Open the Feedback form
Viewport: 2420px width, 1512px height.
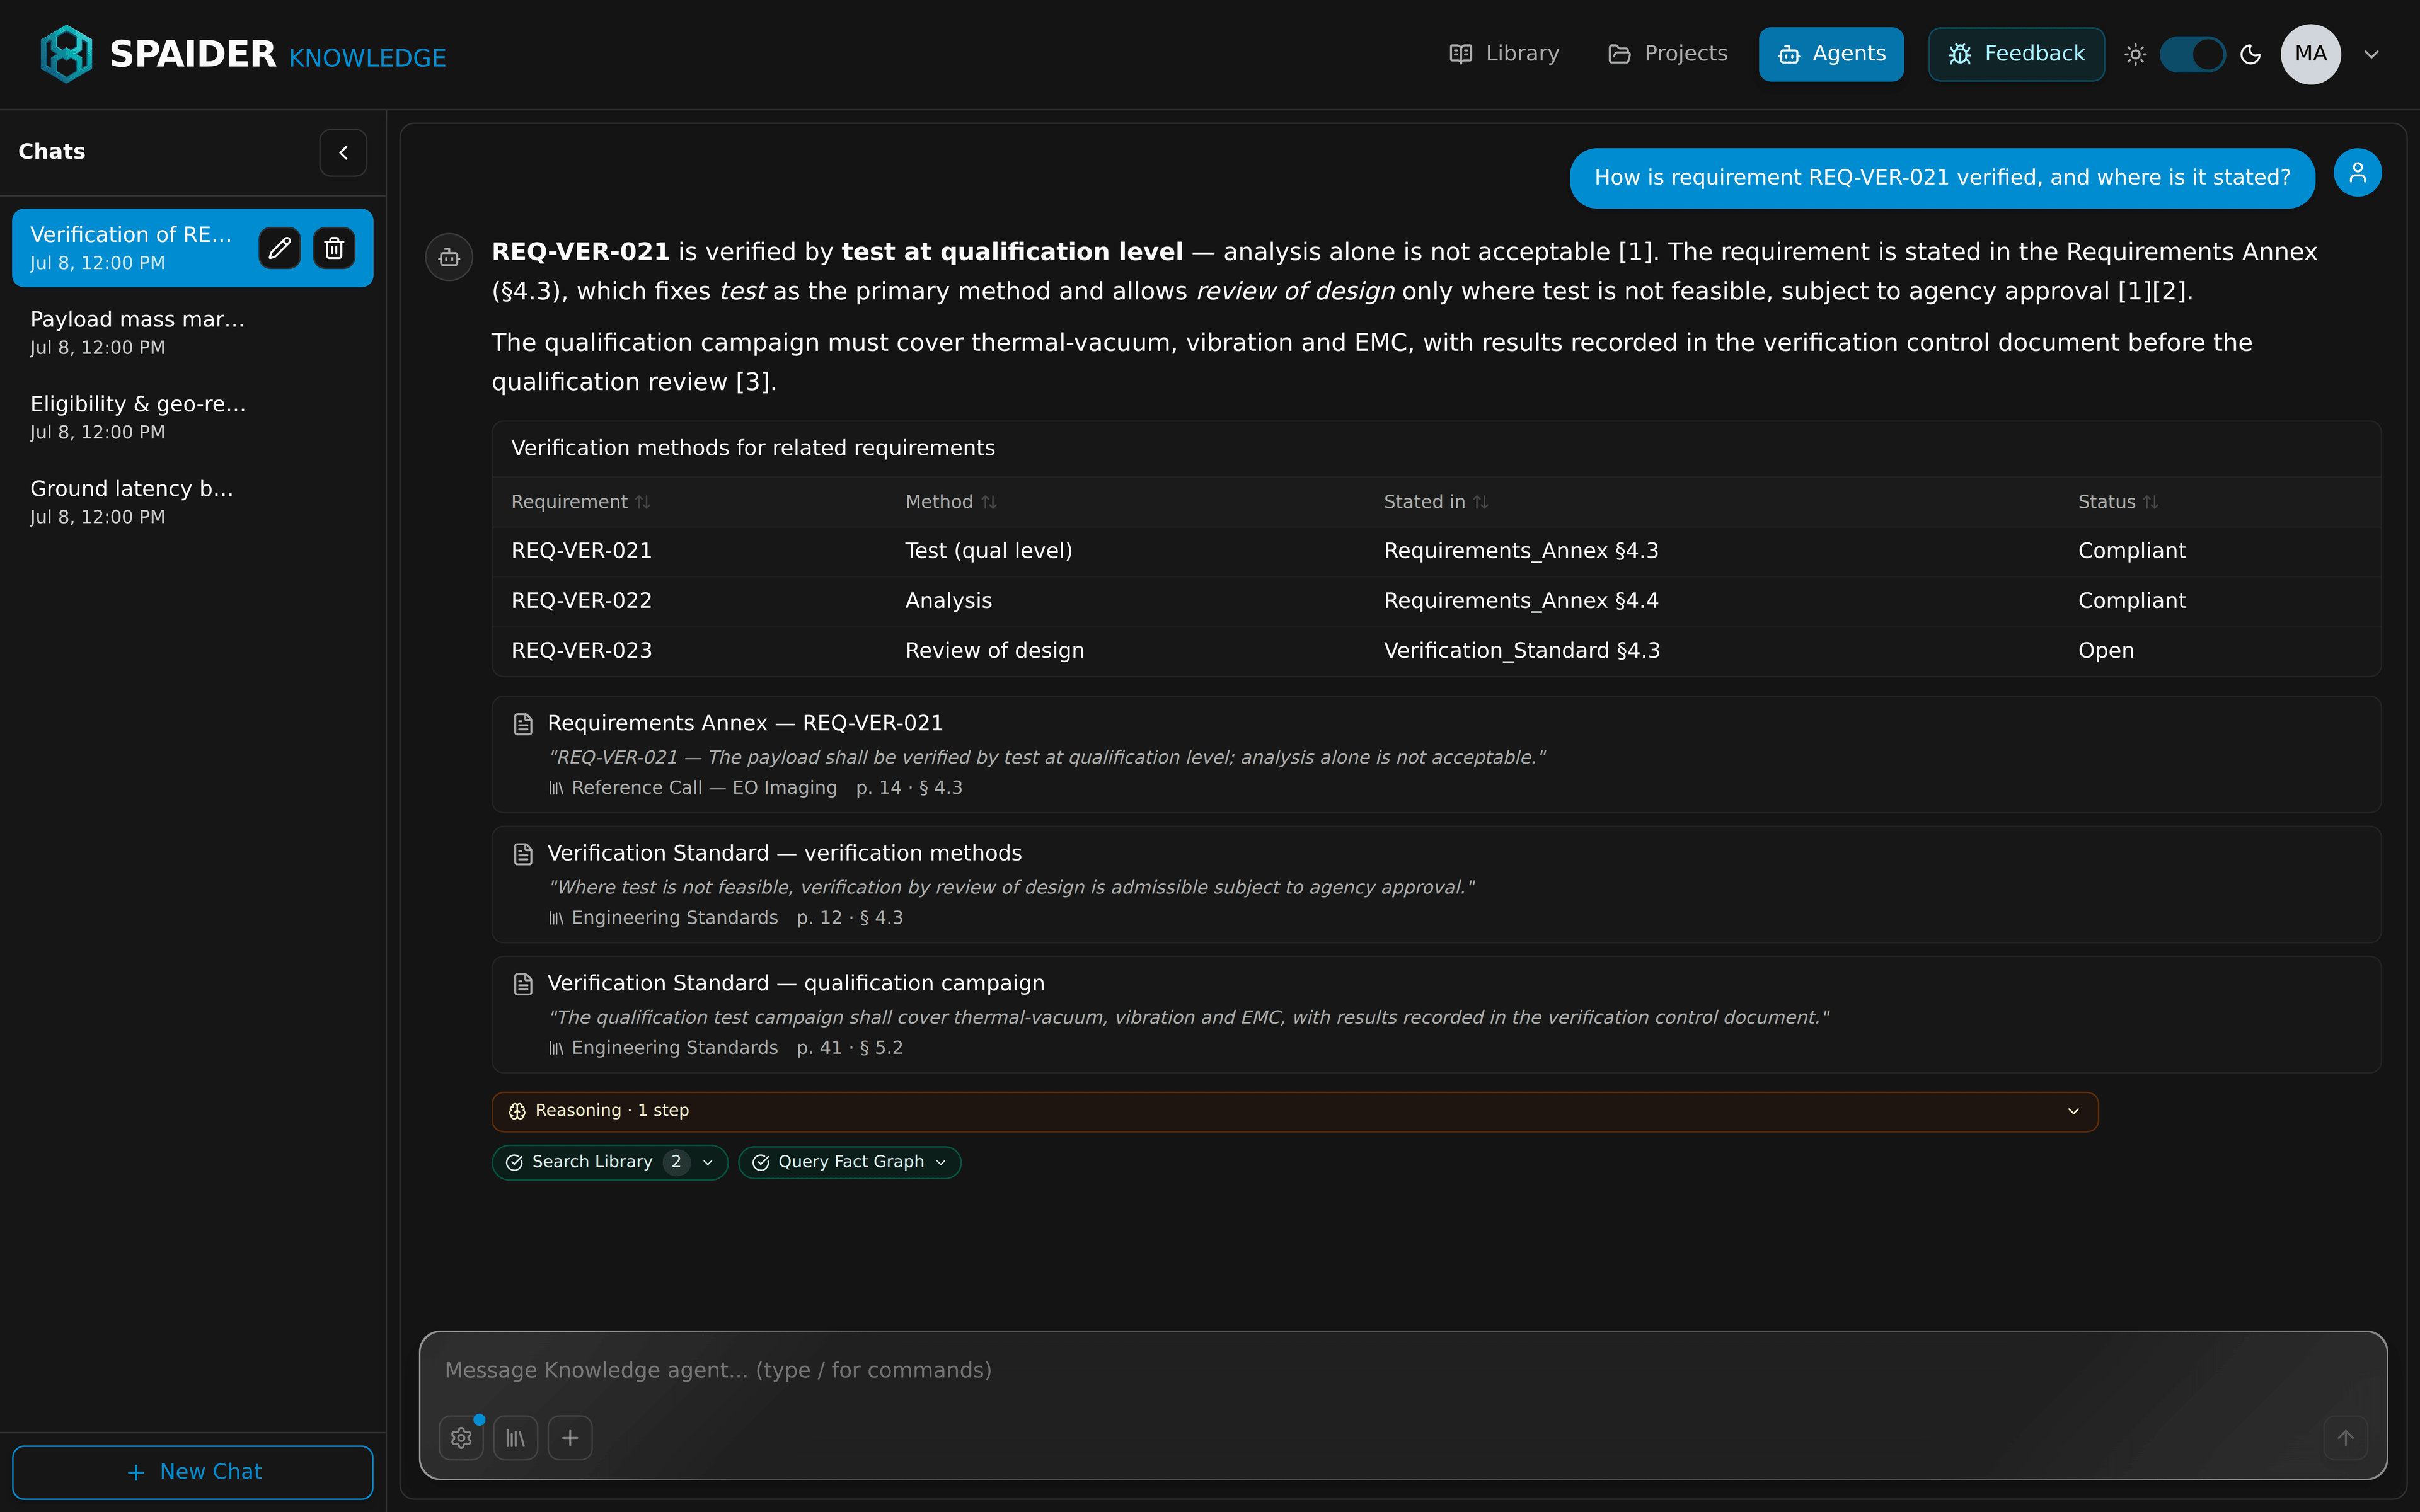coord(2016,54)
